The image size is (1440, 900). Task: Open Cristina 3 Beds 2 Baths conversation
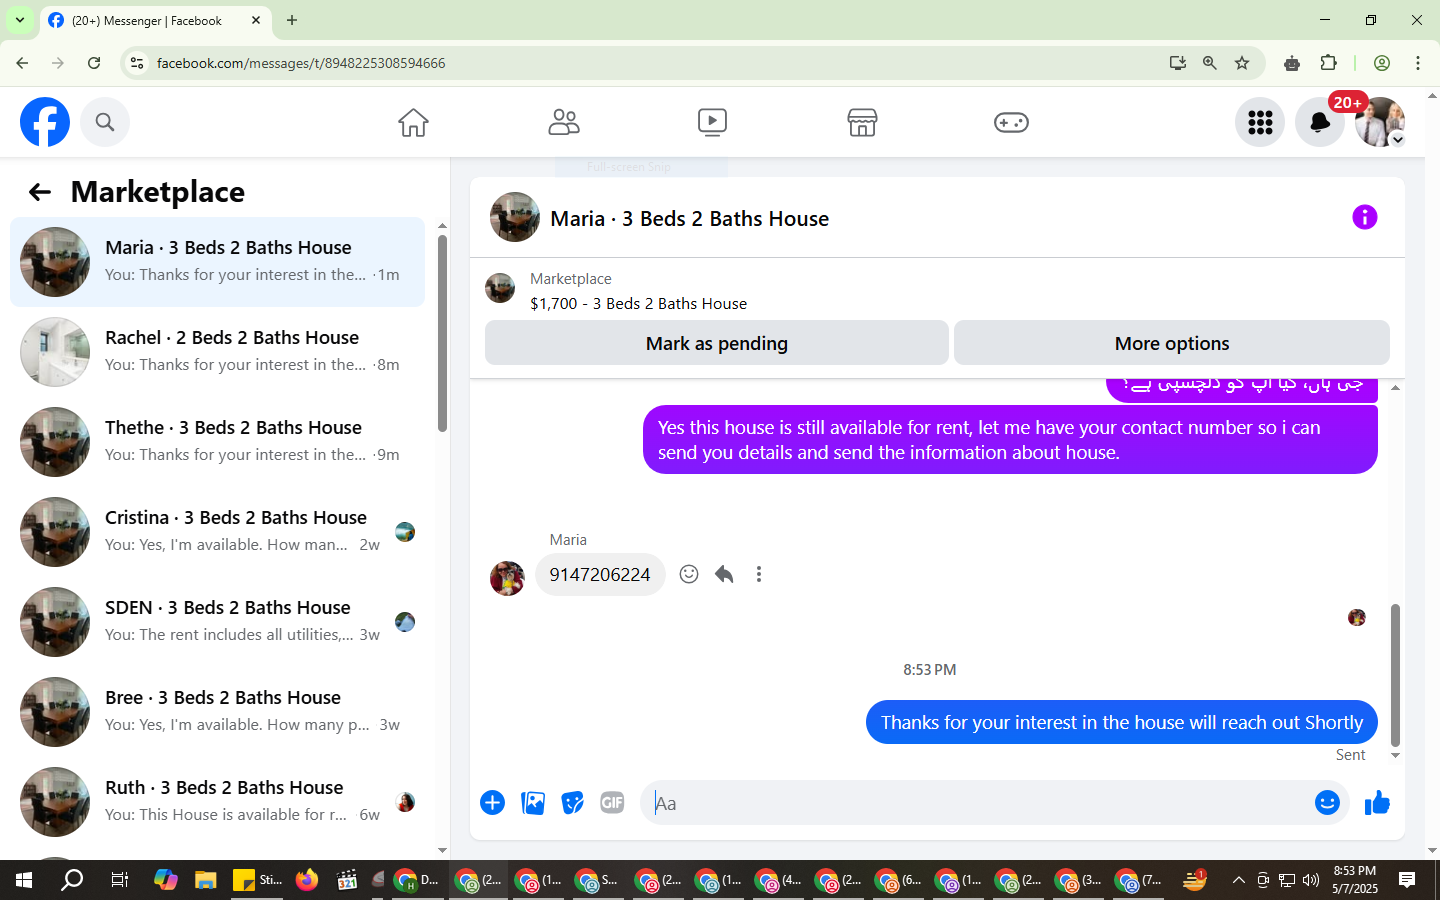click(217, 532)
